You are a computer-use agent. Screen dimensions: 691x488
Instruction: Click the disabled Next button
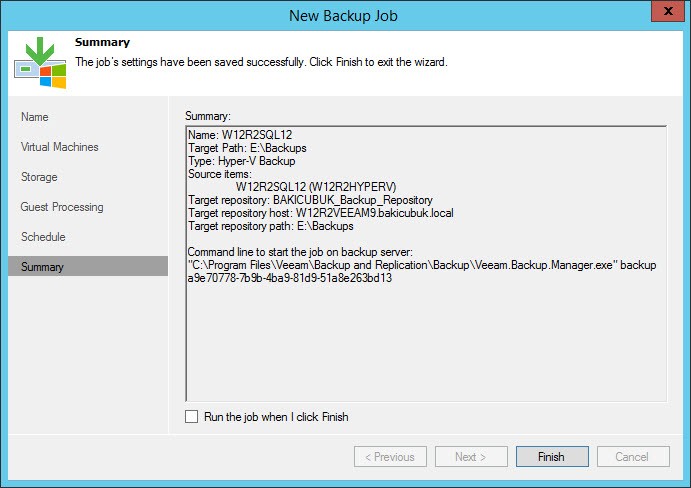click(x=471, y=456)
